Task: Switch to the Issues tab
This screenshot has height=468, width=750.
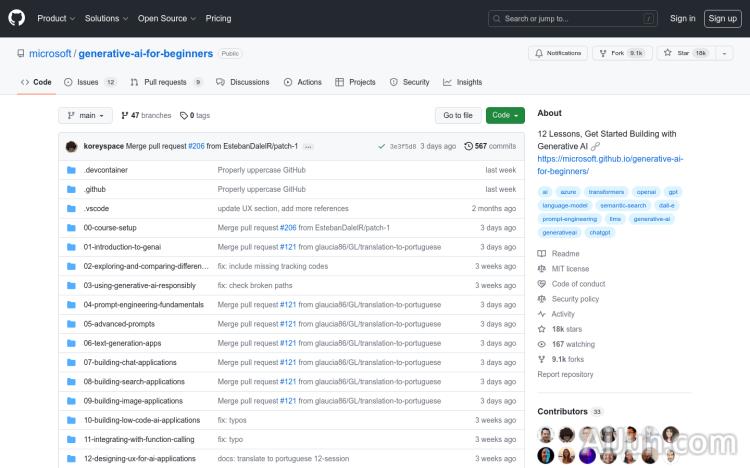Action: [x=89, y=82]
